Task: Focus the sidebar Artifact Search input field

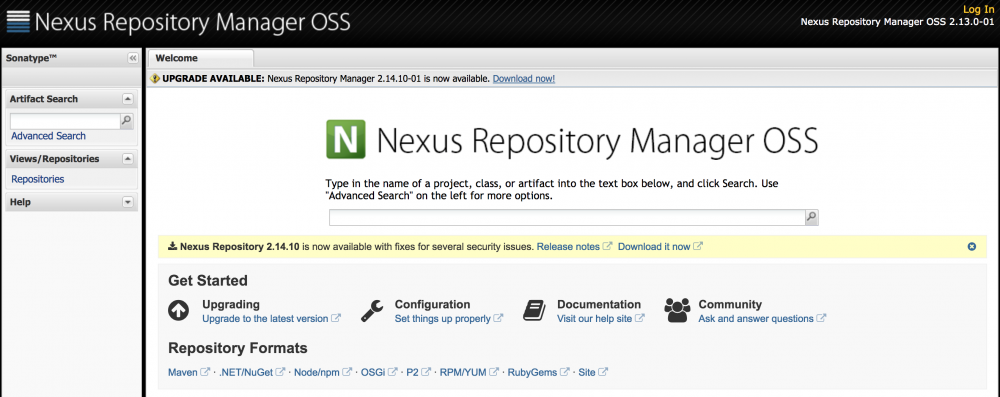Action: [65, 121]
